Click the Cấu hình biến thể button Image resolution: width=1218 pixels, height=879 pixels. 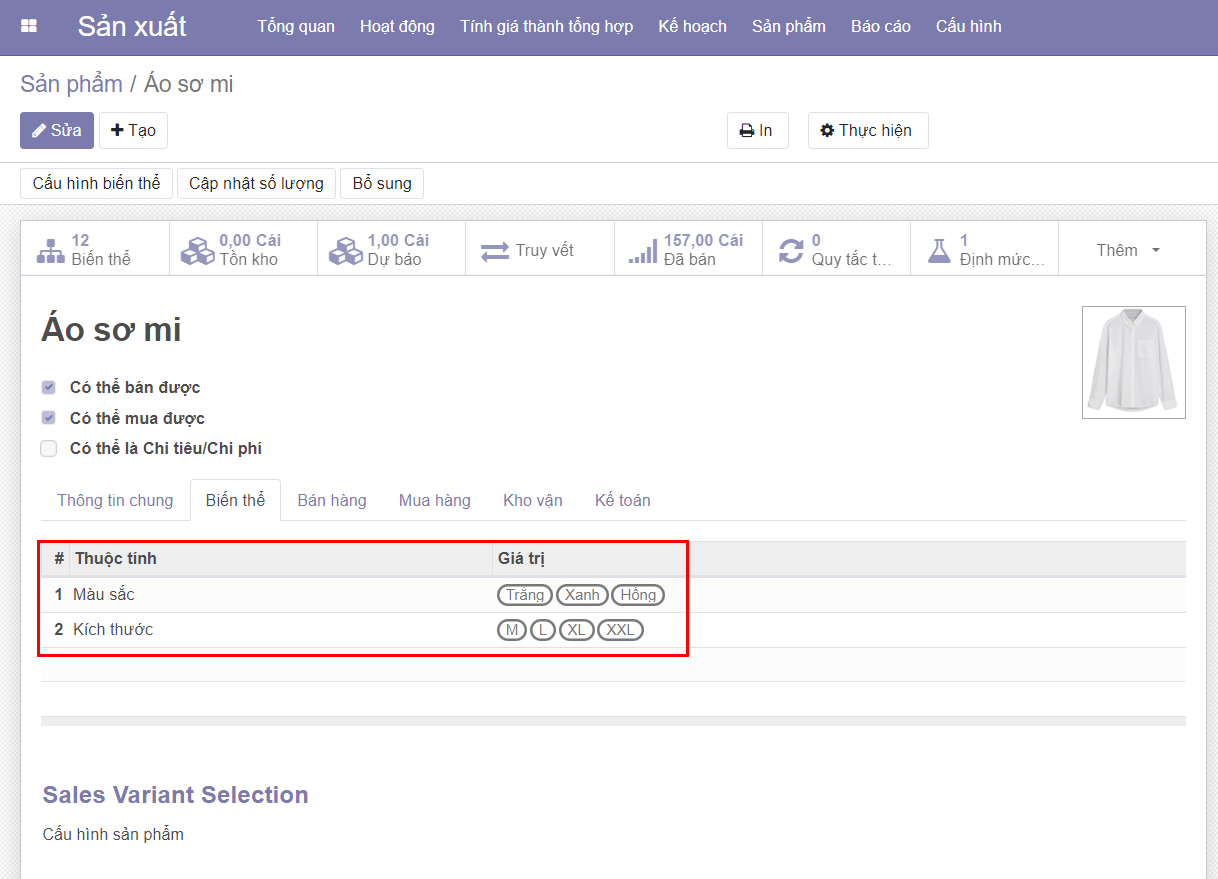pyautogui.click(x=96, y=183)
